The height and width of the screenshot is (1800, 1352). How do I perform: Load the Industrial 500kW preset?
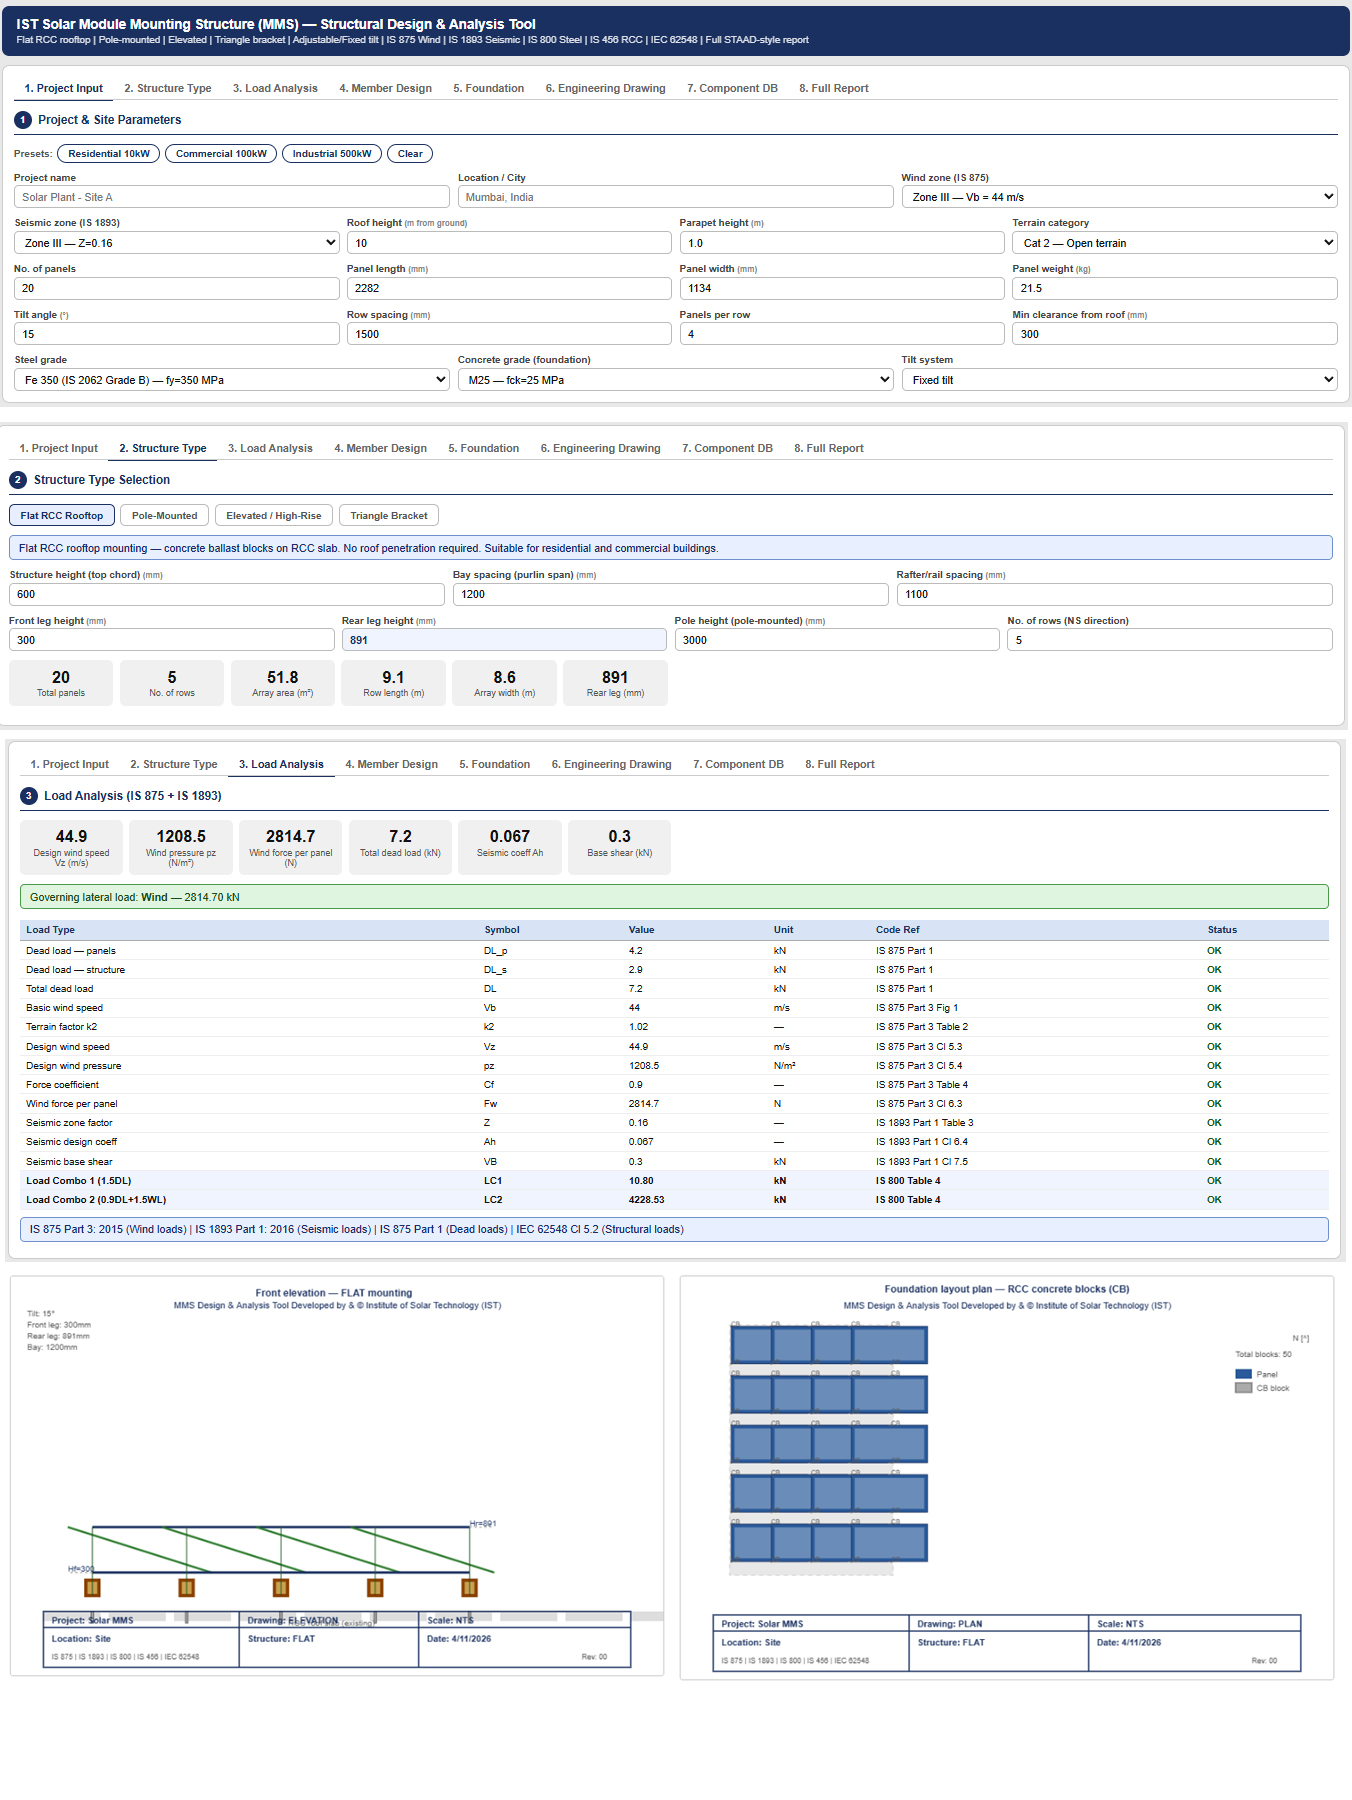pos(331,154)
